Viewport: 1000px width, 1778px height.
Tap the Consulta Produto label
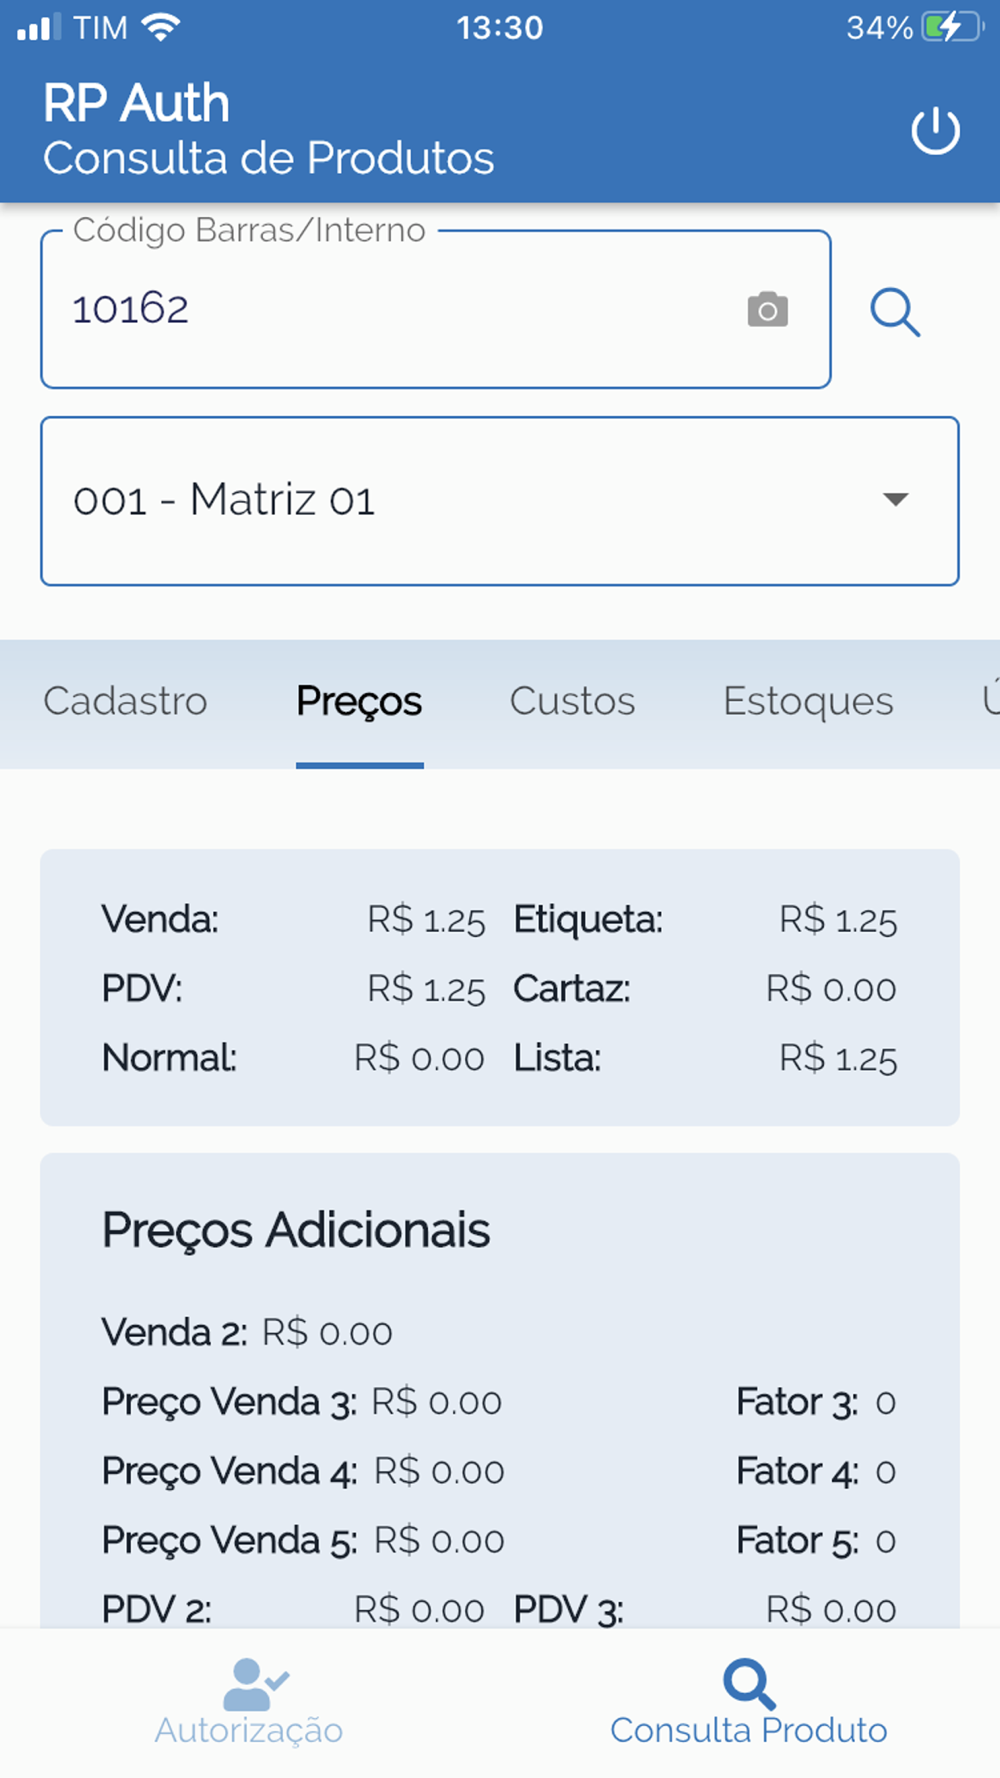pos(749,1730)
